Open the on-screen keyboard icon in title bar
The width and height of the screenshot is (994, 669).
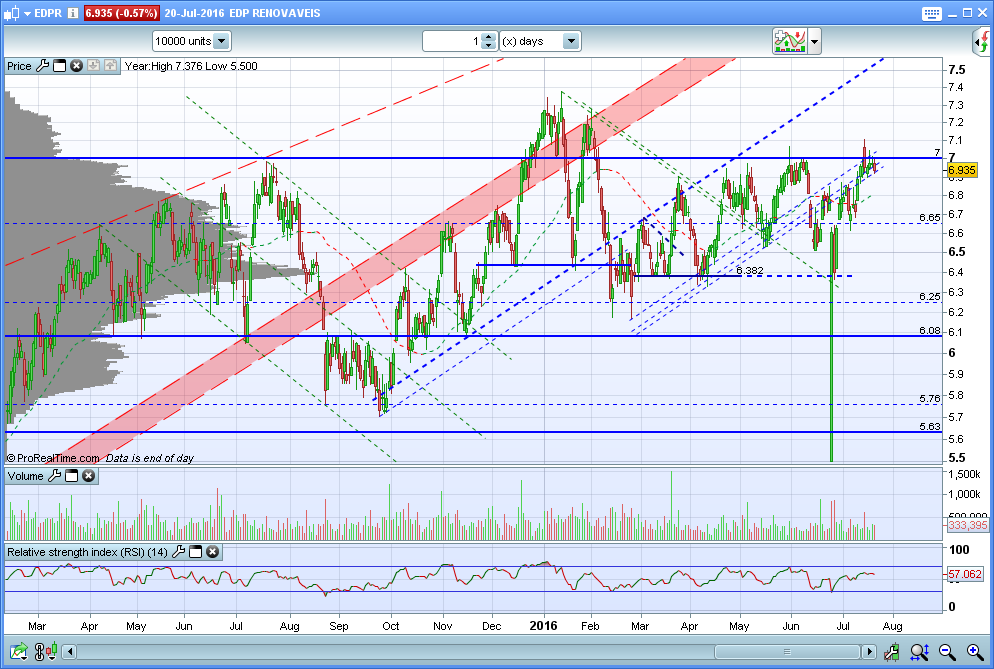click(x=931, y=13)
